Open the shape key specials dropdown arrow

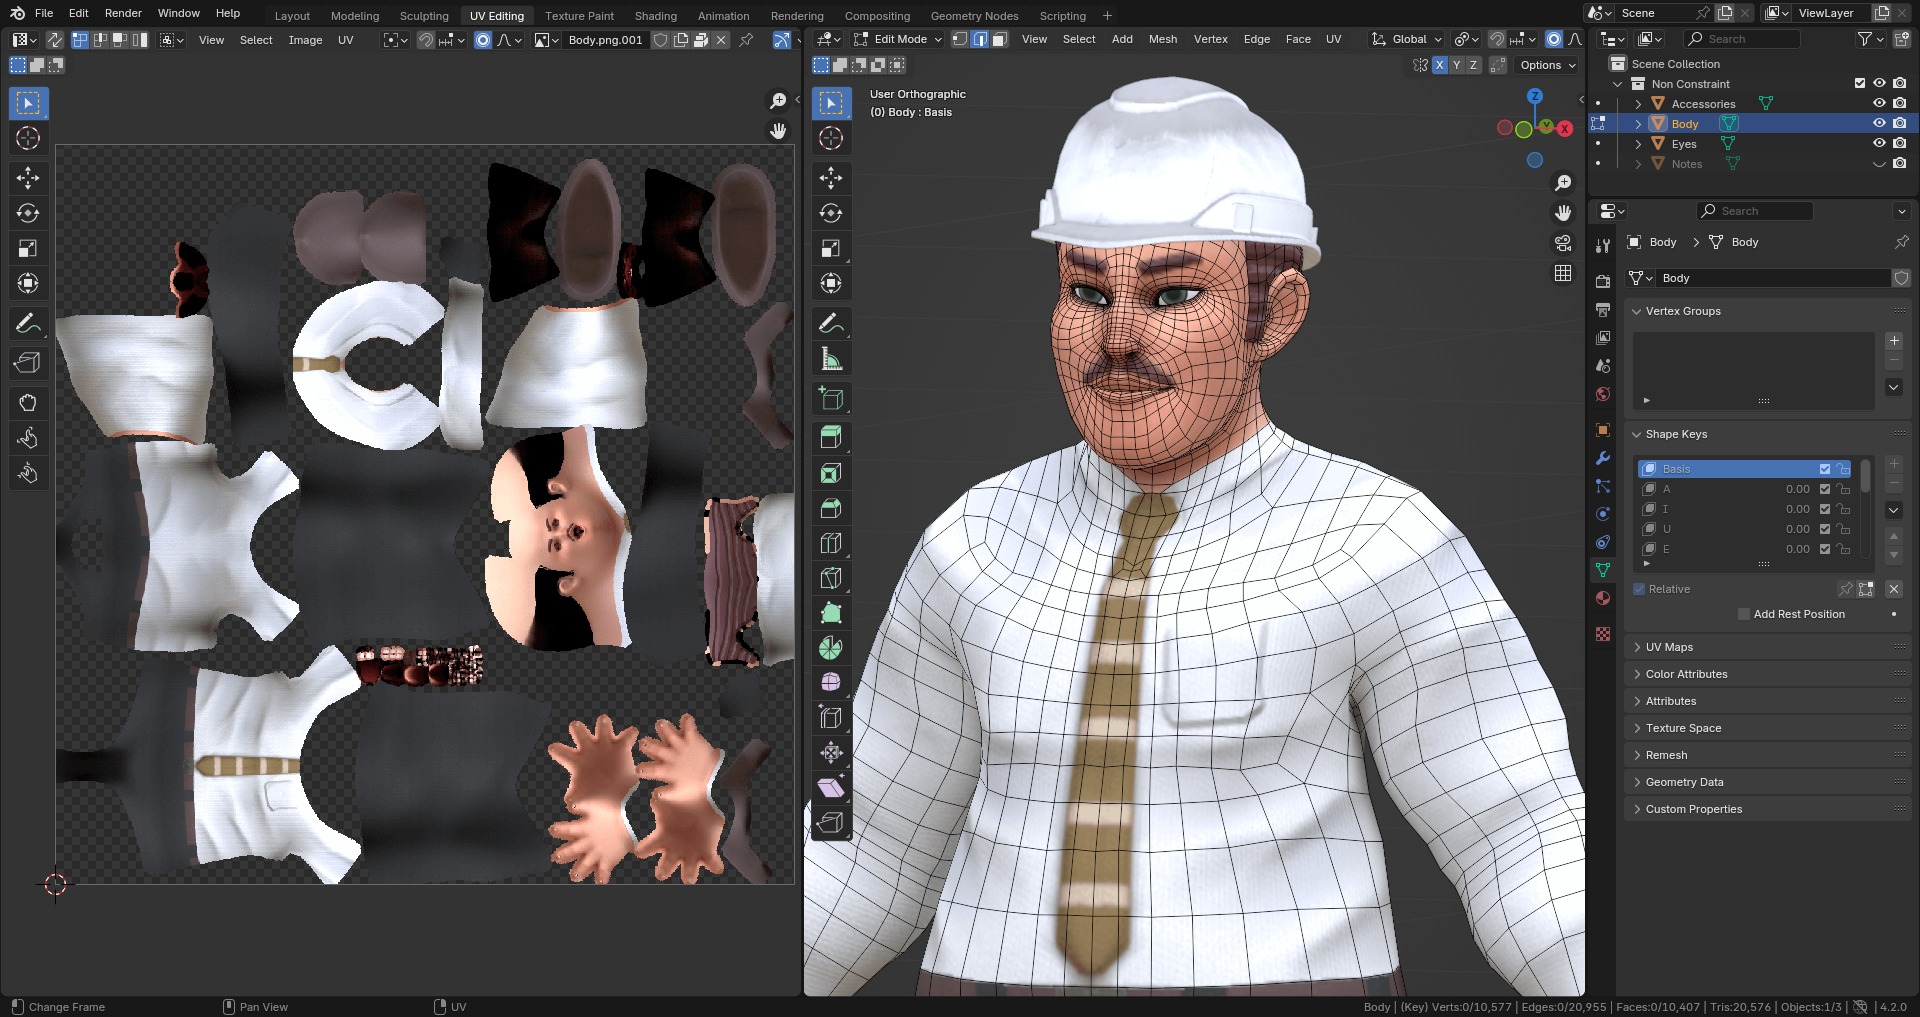[x=1894, y=510]
